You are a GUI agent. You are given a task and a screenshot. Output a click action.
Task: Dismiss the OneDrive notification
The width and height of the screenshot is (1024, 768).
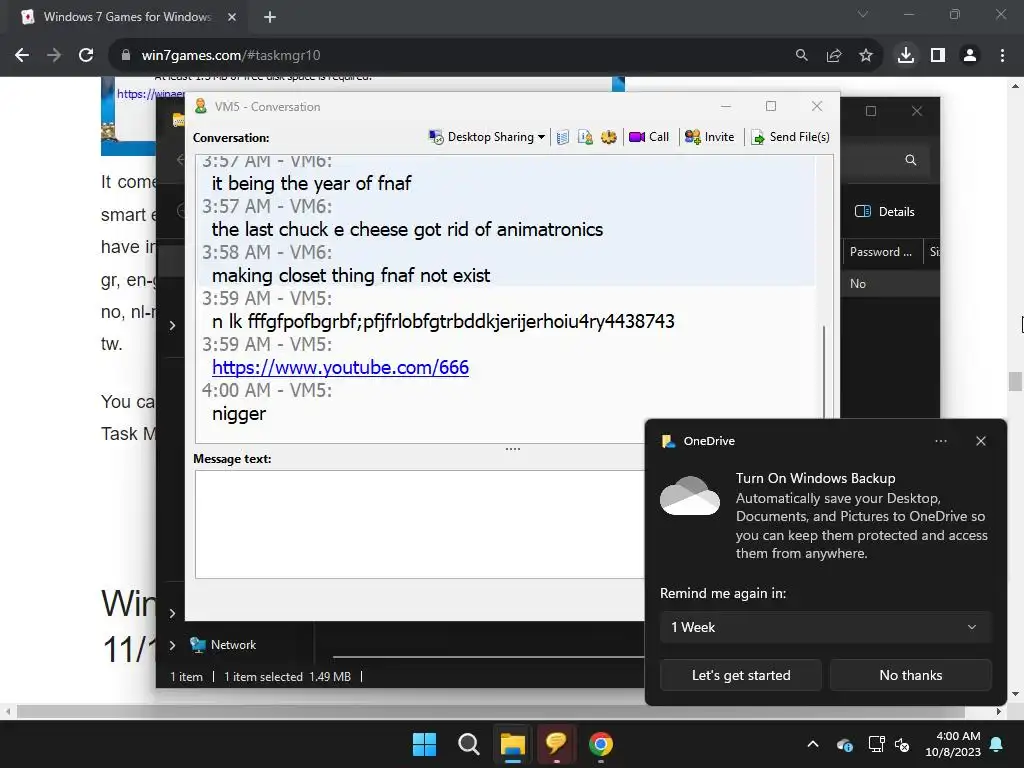point(981,441)
